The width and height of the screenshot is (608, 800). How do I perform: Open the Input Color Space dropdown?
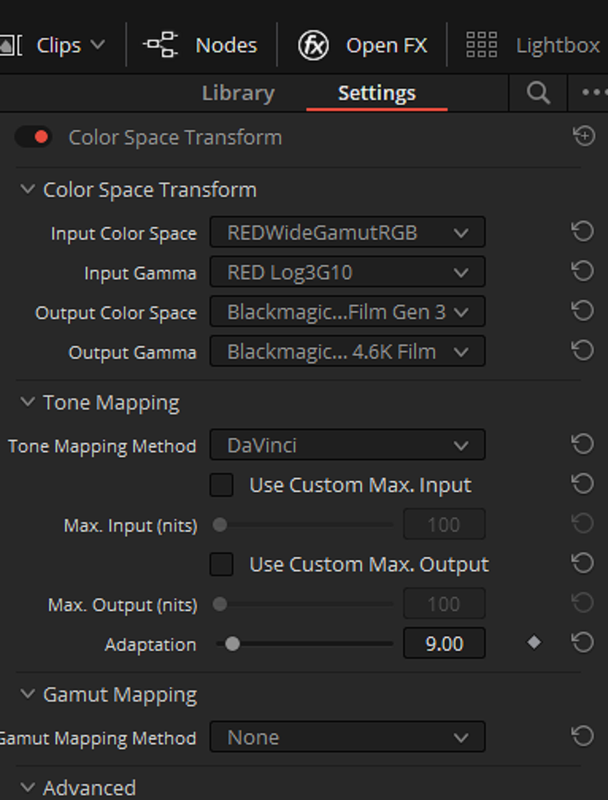pyautogui.click(x=347, y=232)
